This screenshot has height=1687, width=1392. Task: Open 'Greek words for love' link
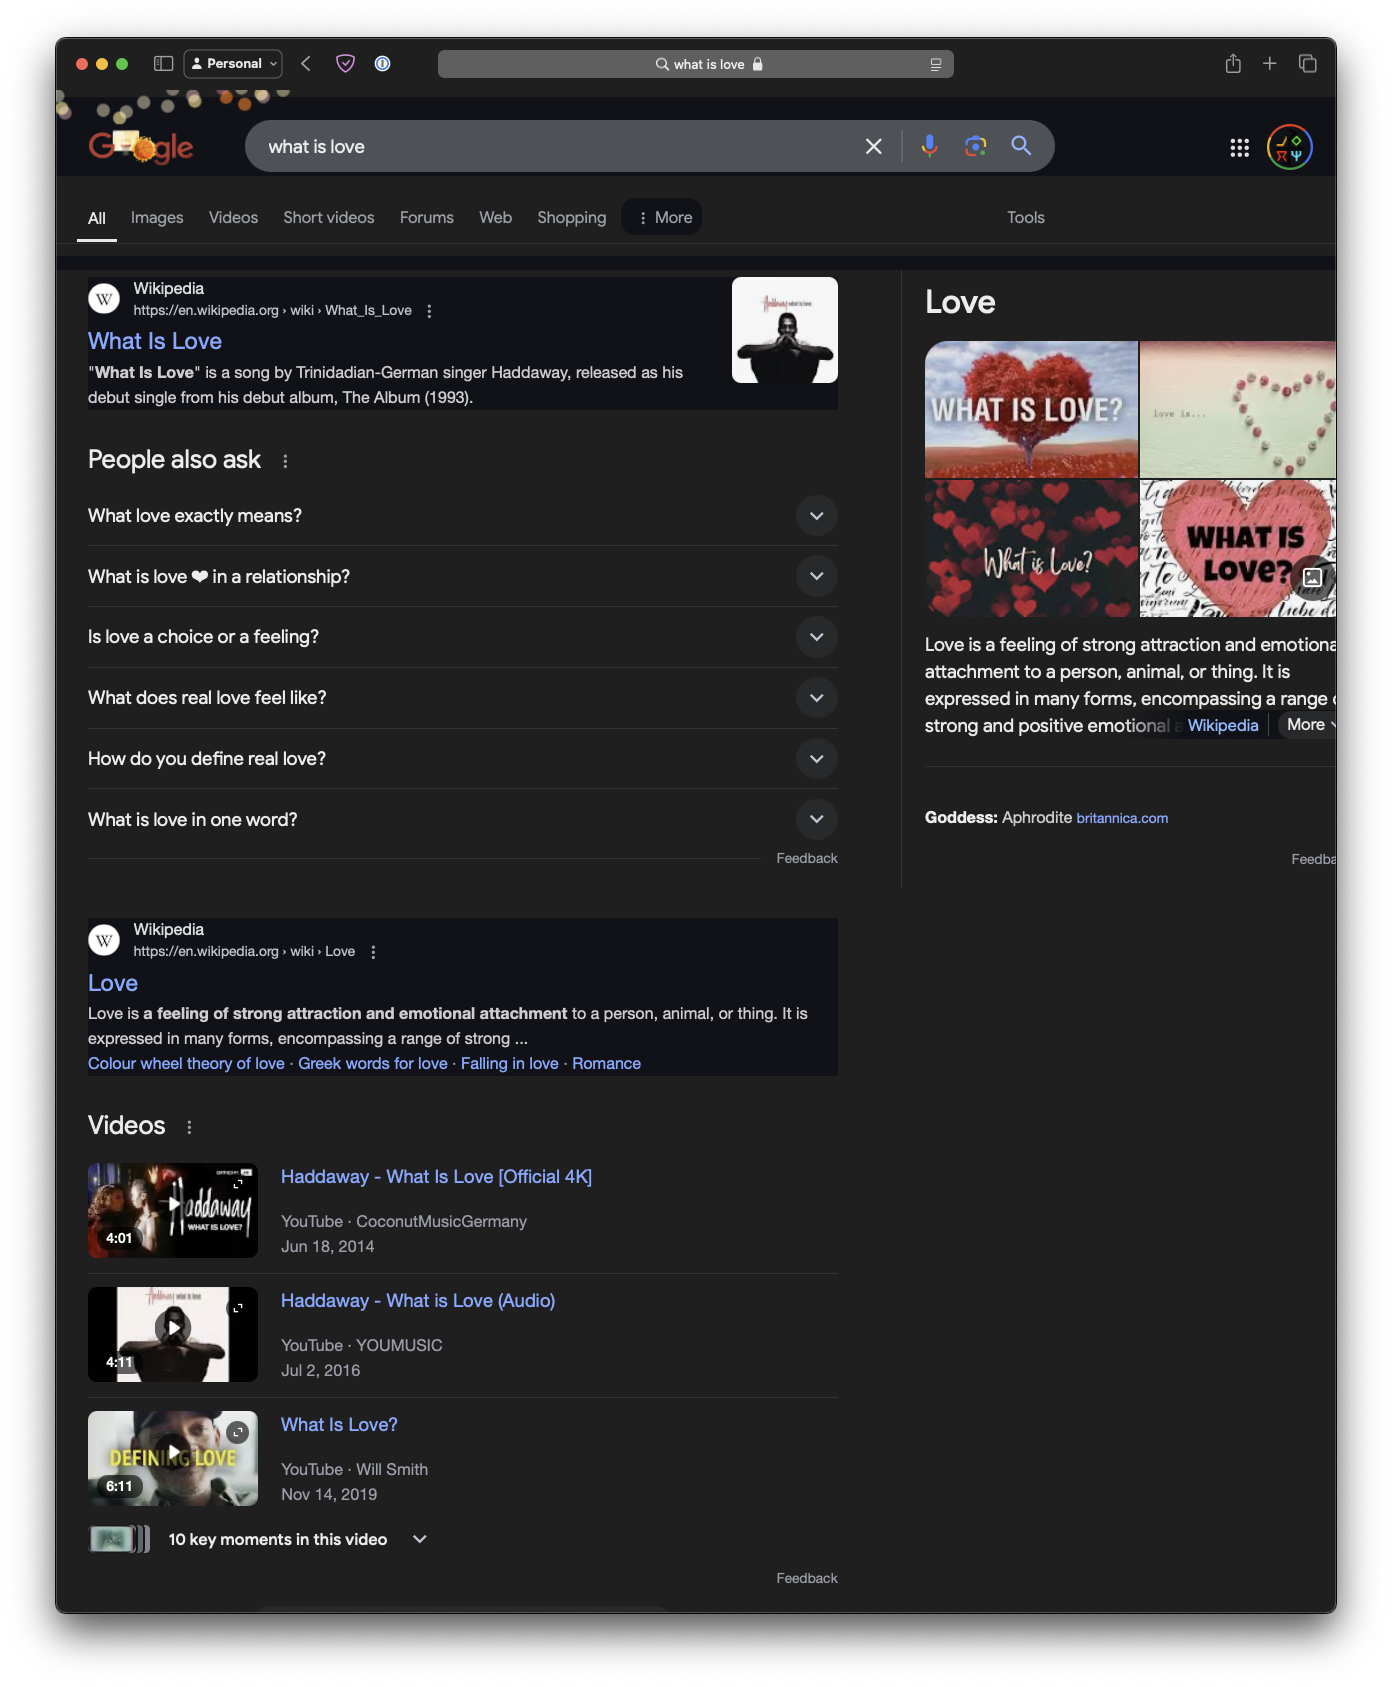coord(373,1064)
